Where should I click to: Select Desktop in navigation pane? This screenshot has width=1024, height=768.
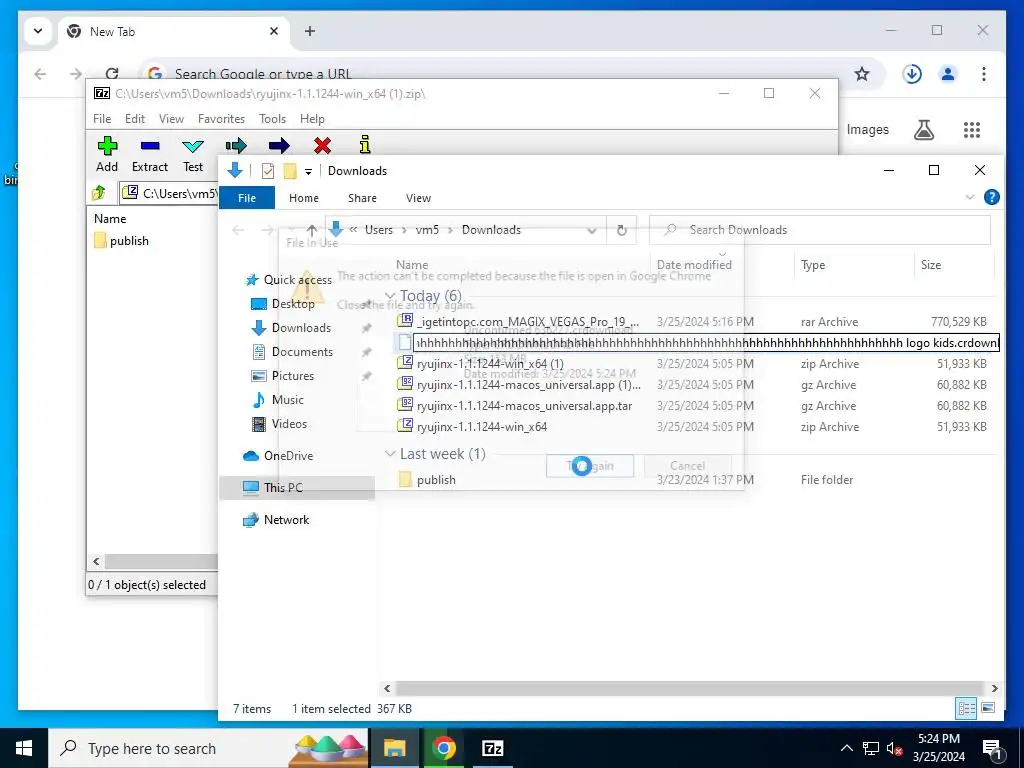(283, 304)
